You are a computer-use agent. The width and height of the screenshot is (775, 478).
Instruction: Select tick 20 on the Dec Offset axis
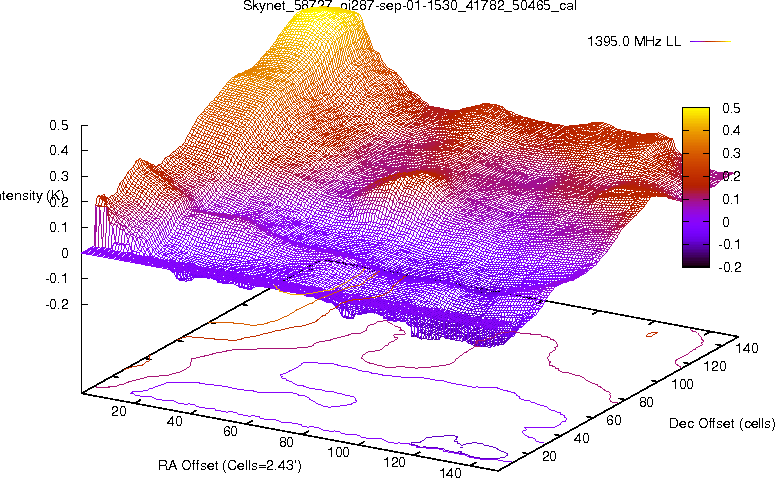549,456
